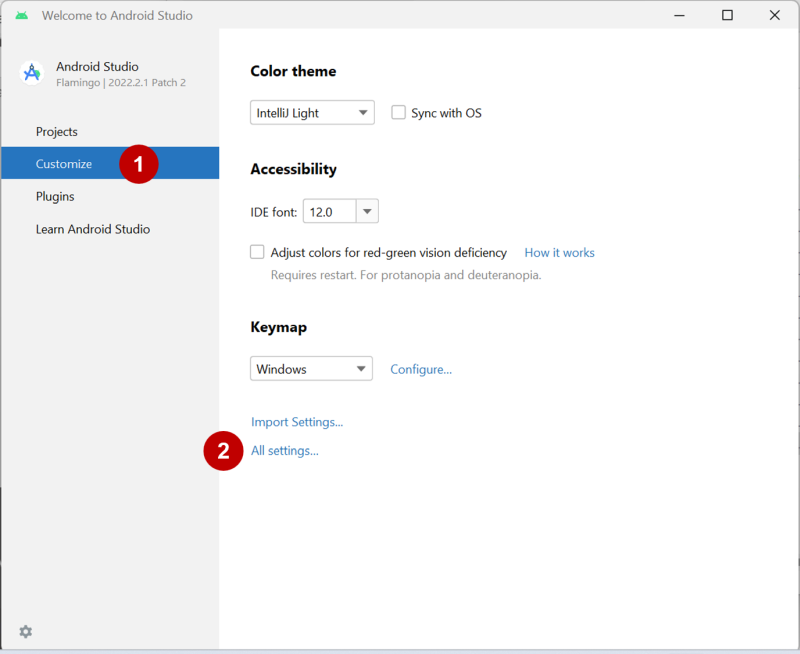This screenshot has height=654, width=800.
Task: Click the IDE font 12.0 value field
Action: point(330,211)
